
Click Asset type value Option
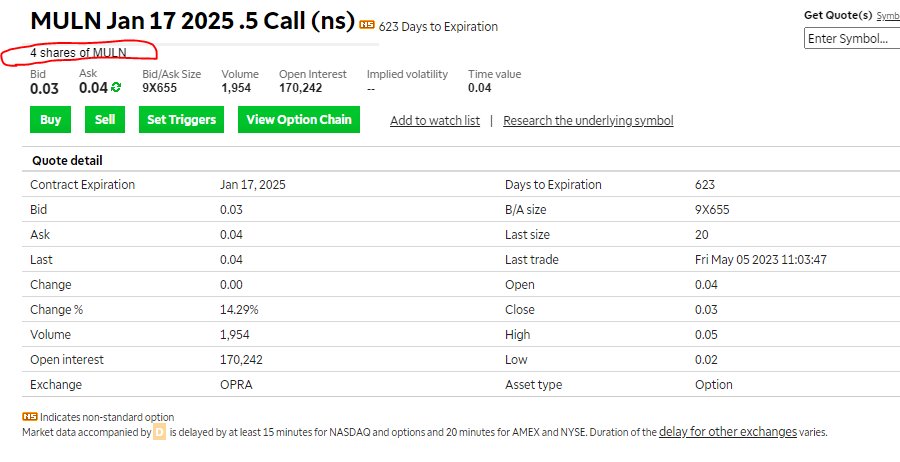click(713, 385)
